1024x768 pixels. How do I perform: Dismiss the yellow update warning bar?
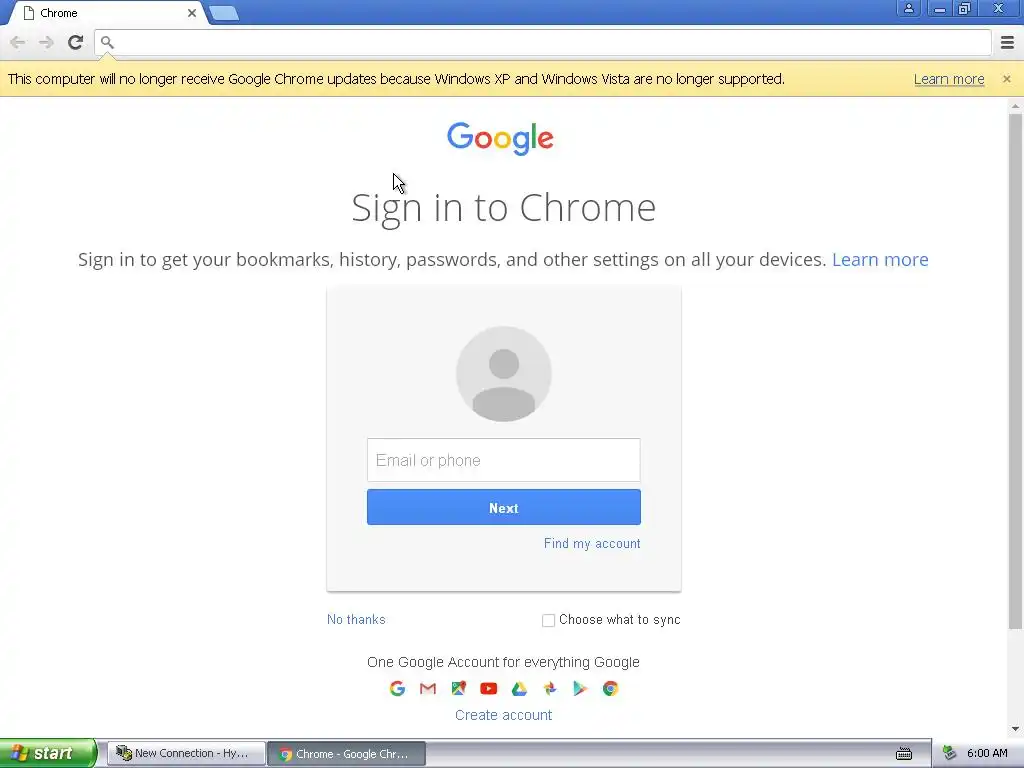point(1006,79)
